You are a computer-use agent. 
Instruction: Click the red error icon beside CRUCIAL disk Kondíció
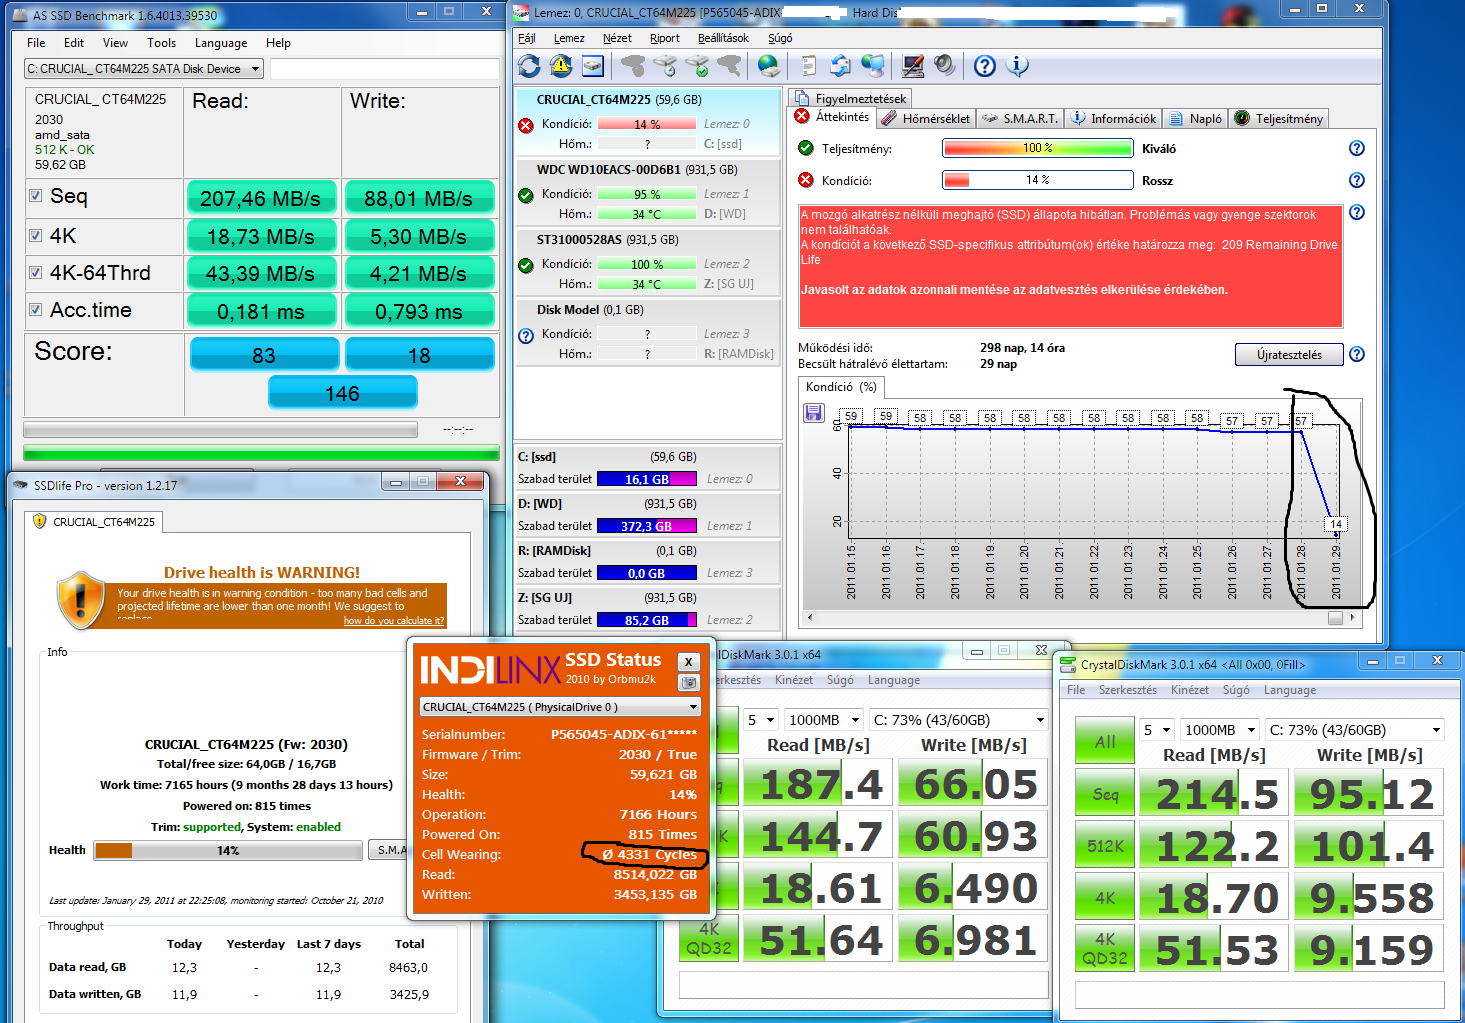526,125
